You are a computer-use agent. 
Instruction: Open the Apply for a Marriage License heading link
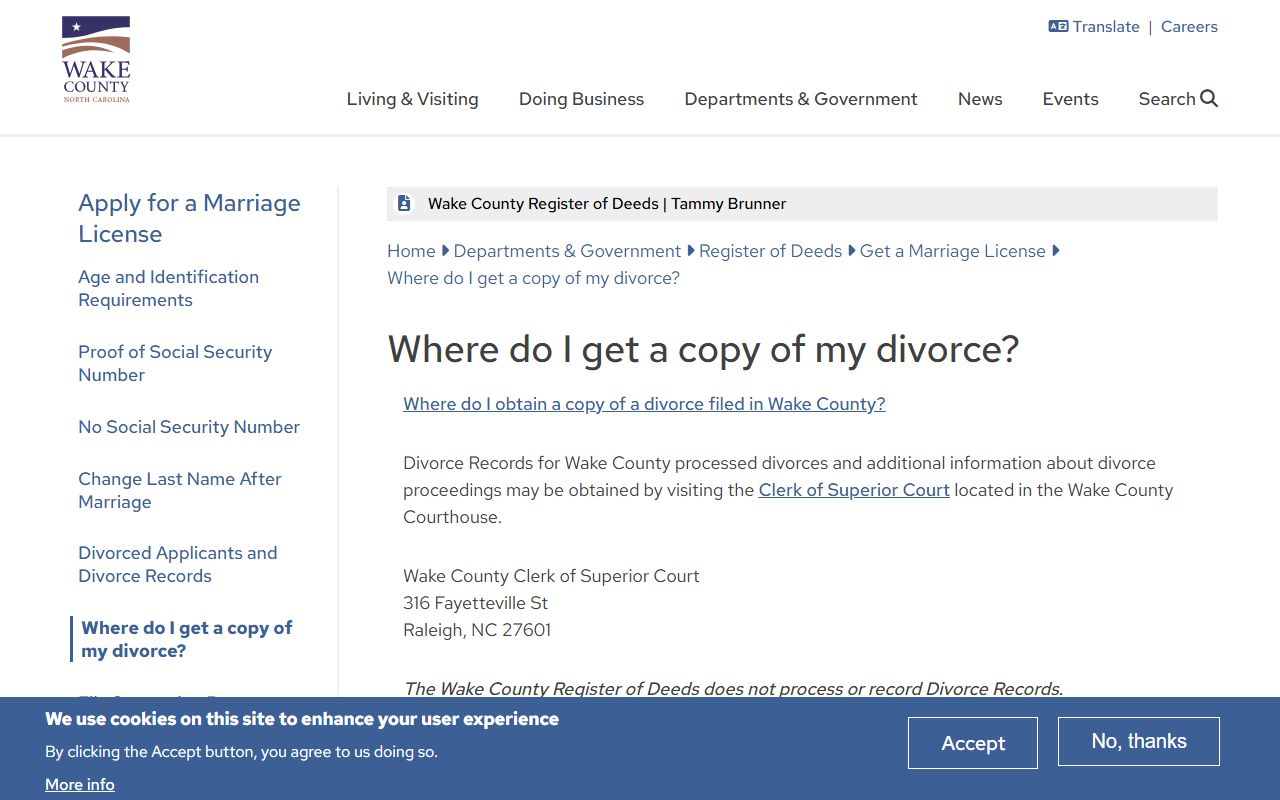(189, 218)
